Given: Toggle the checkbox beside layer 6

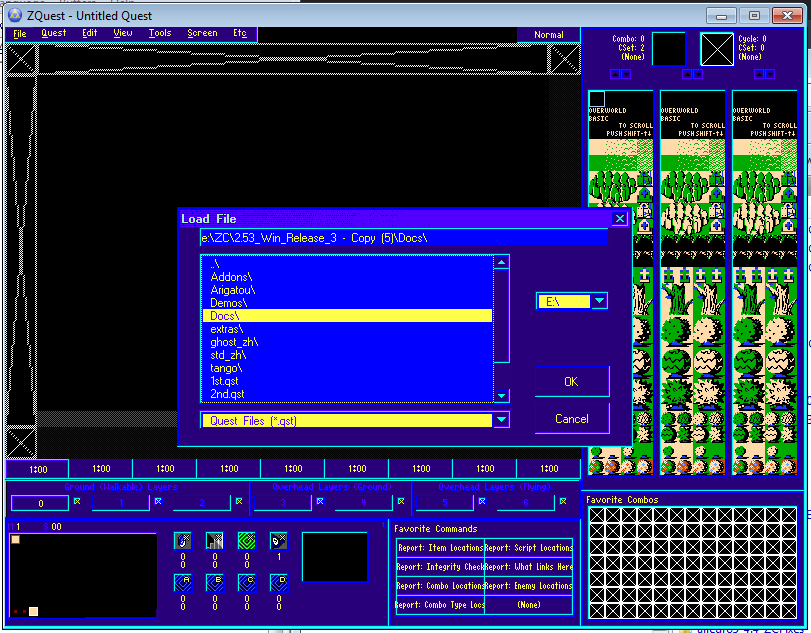Looking at the screenshot, I should (x=563, y=501).
